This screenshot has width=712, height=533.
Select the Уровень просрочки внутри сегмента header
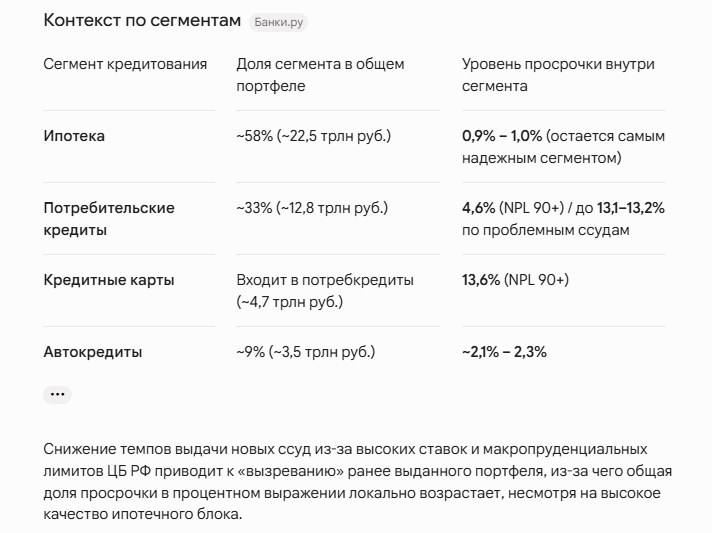click(x=558, y=75)
